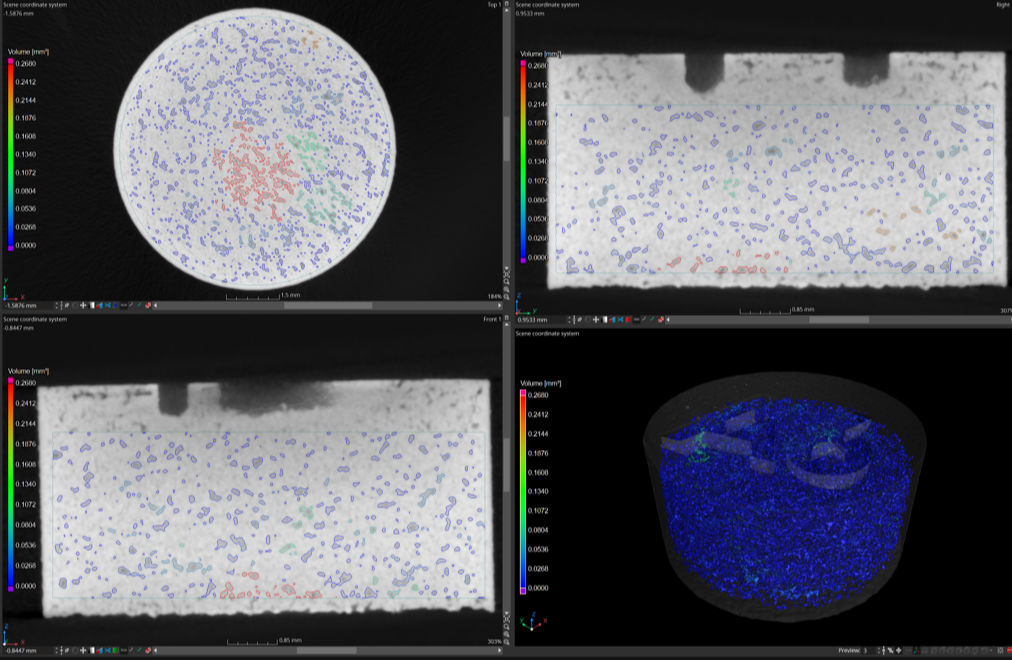Click the magnifier zoom icon beside the 184% indicator

[506, 296]
